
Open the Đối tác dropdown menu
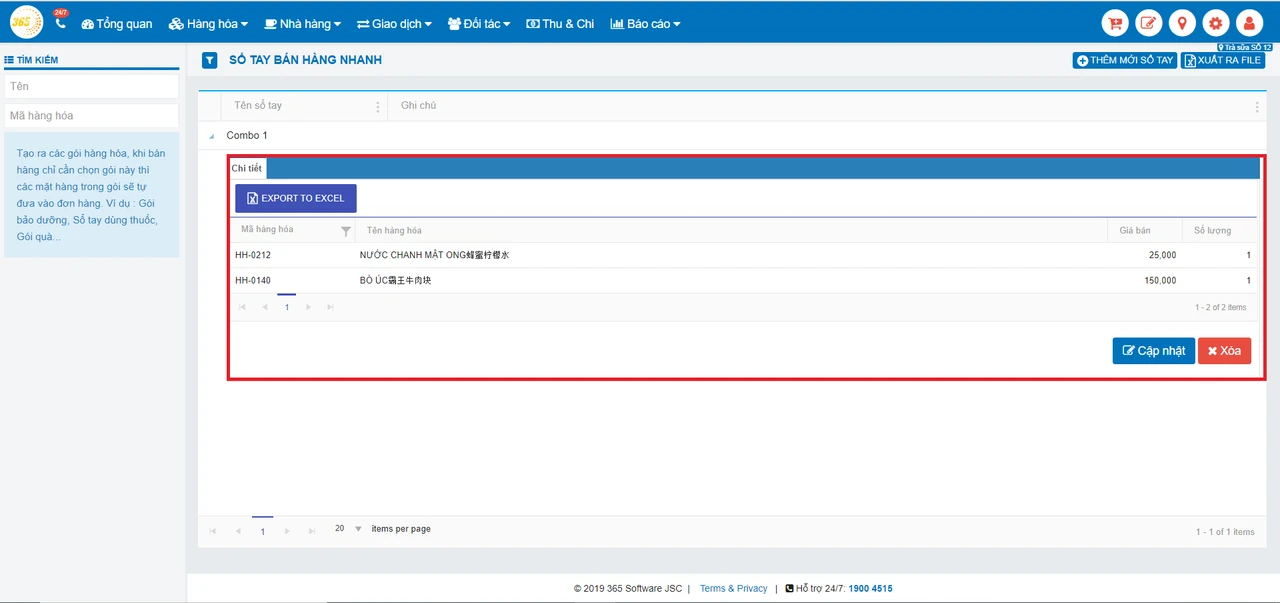tap(479, 24)
